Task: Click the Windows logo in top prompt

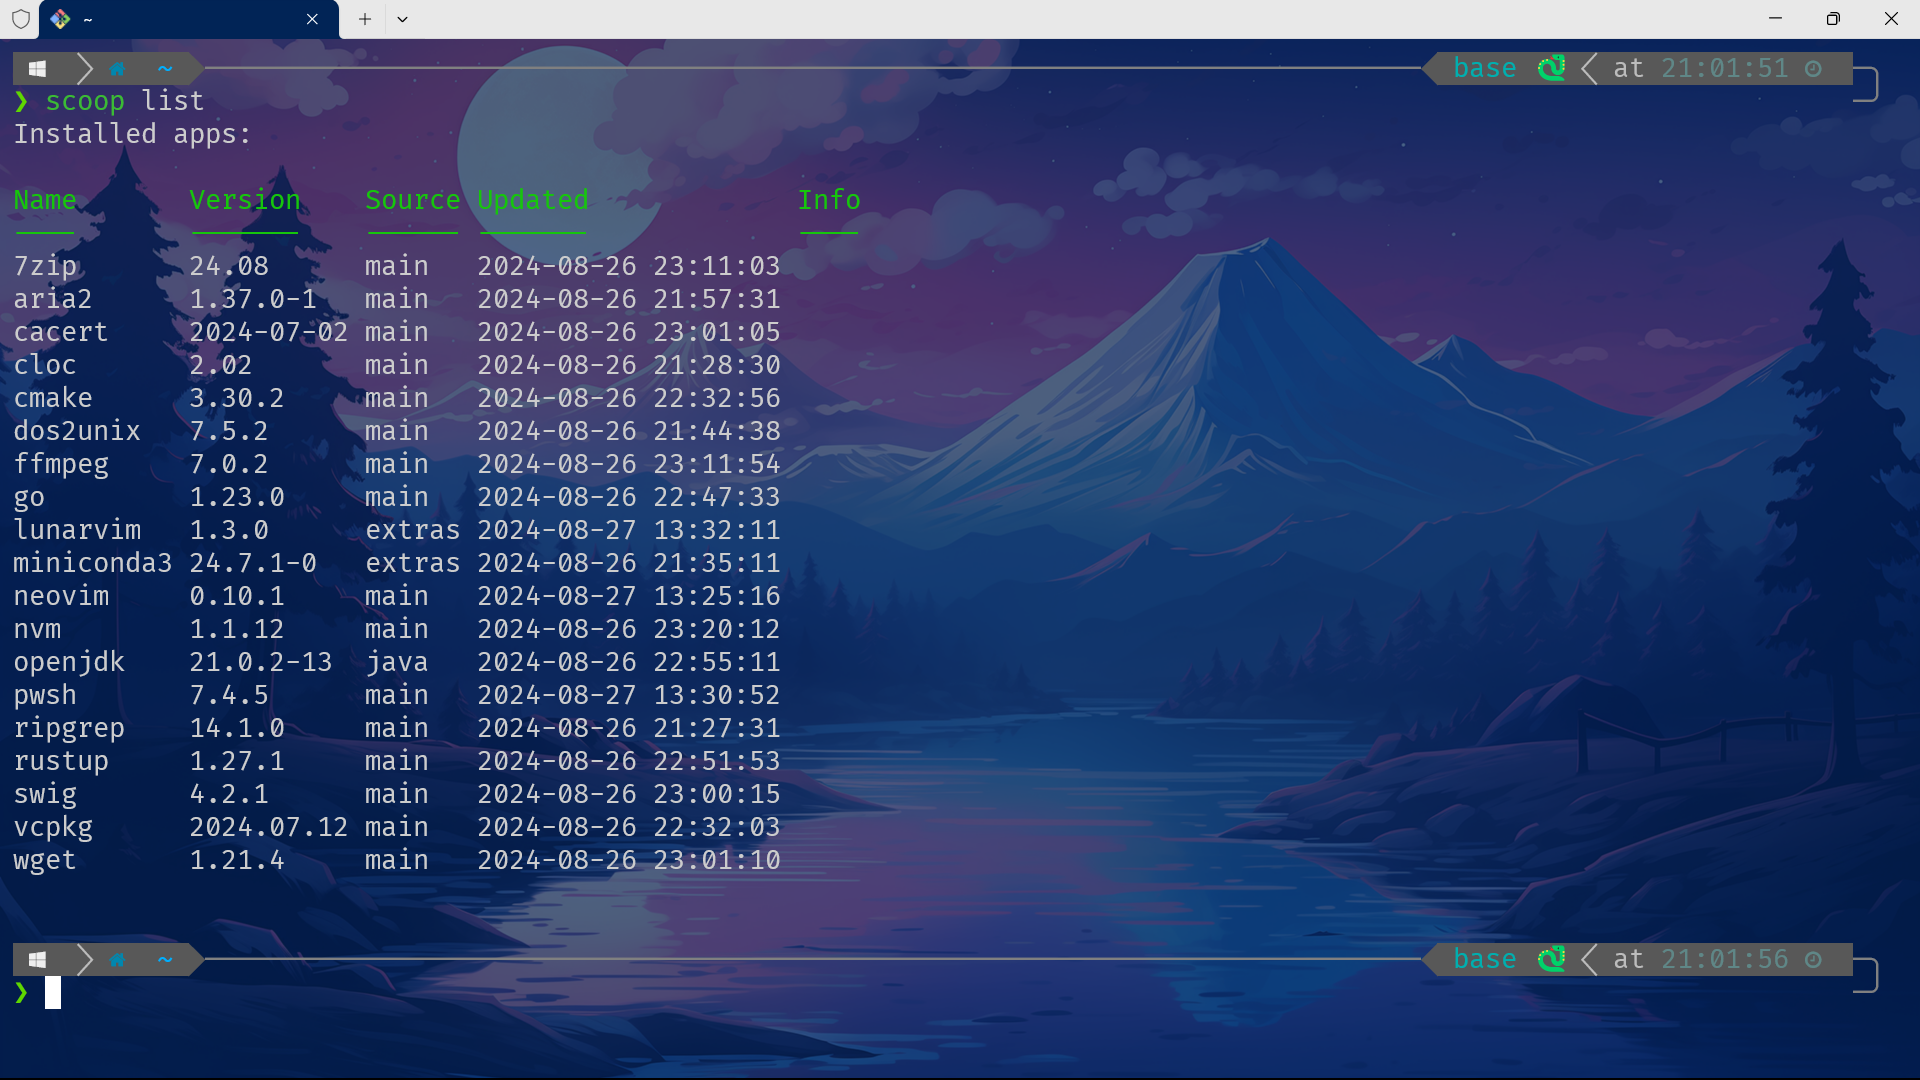Action: 37,69
